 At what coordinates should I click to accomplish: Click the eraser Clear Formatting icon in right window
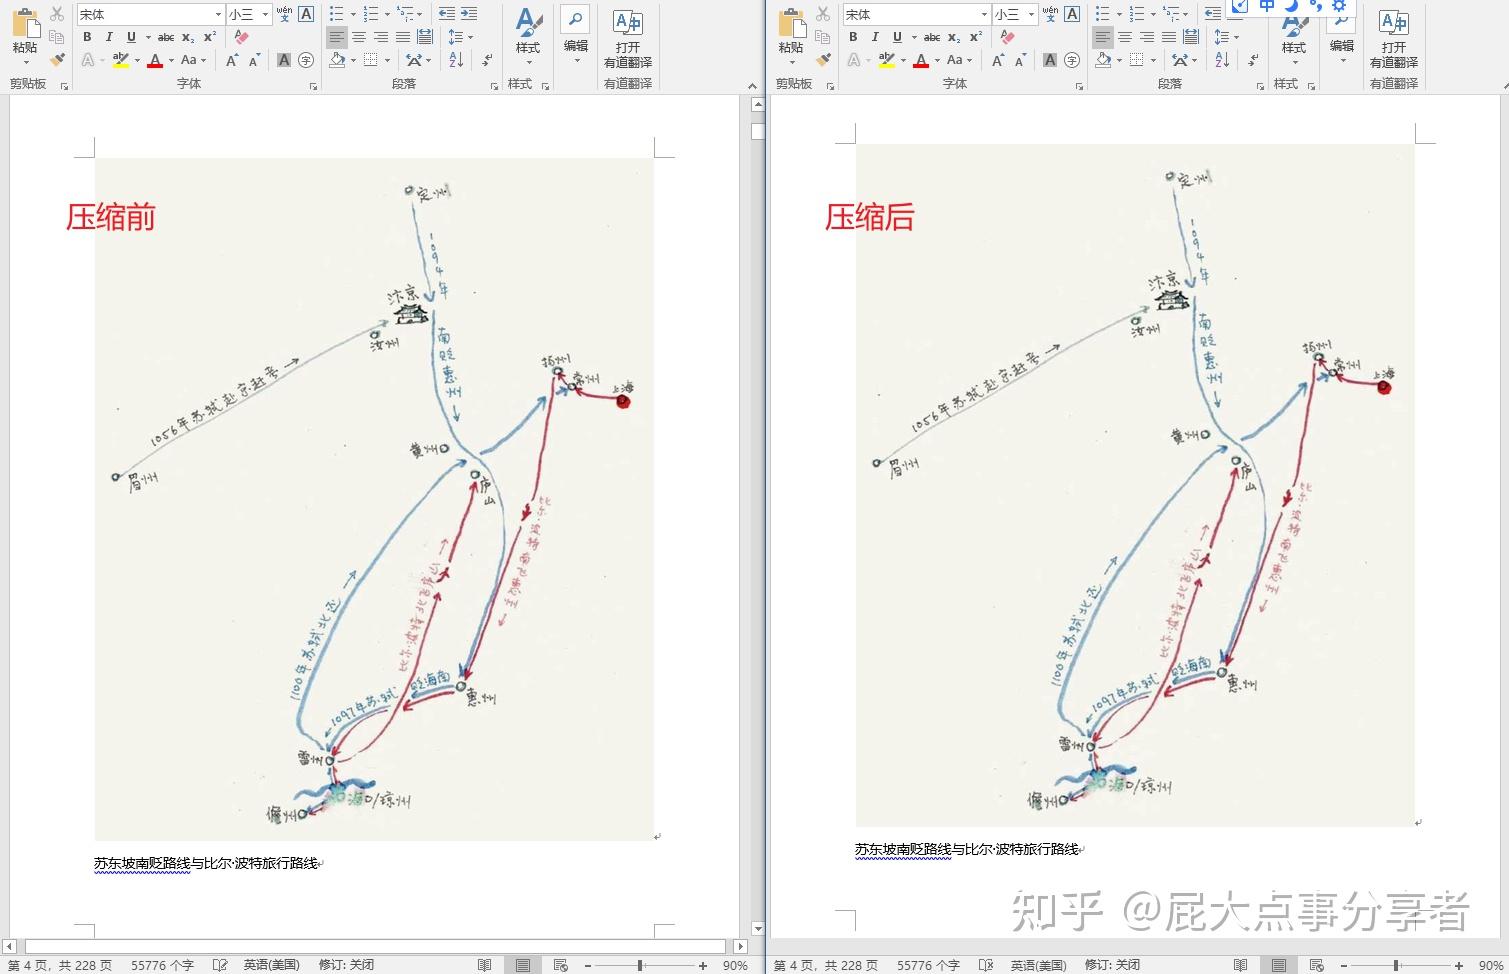1006,37
